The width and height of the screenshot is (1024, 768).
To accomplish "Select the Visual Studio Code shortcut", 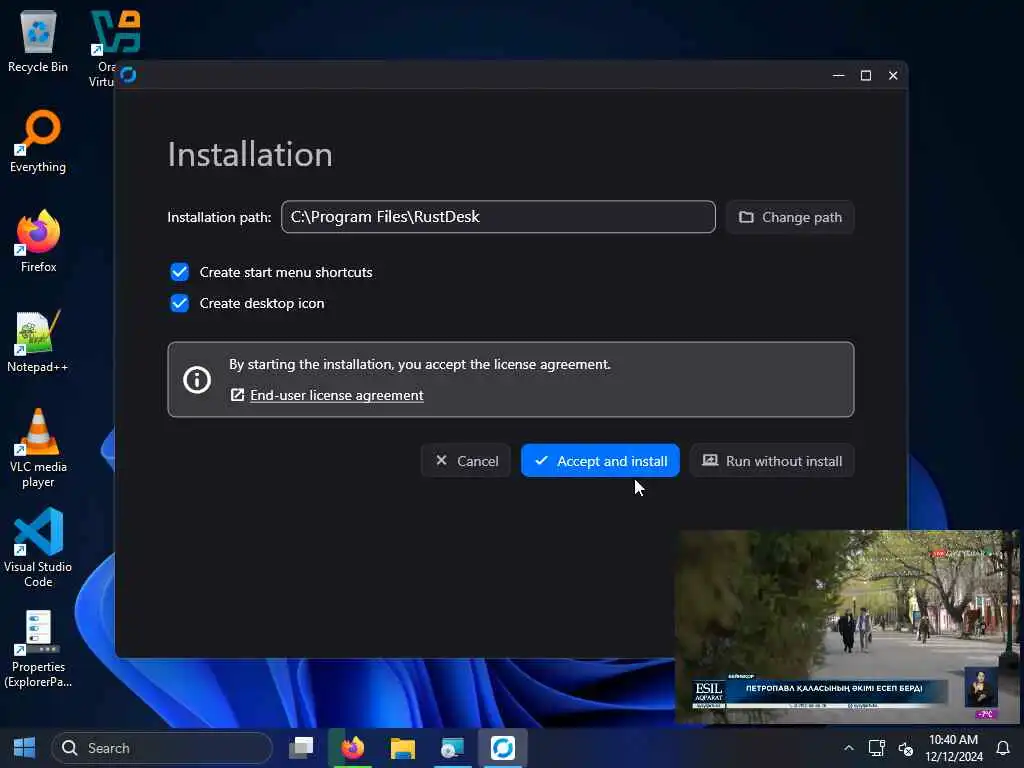I will [38, 547].
